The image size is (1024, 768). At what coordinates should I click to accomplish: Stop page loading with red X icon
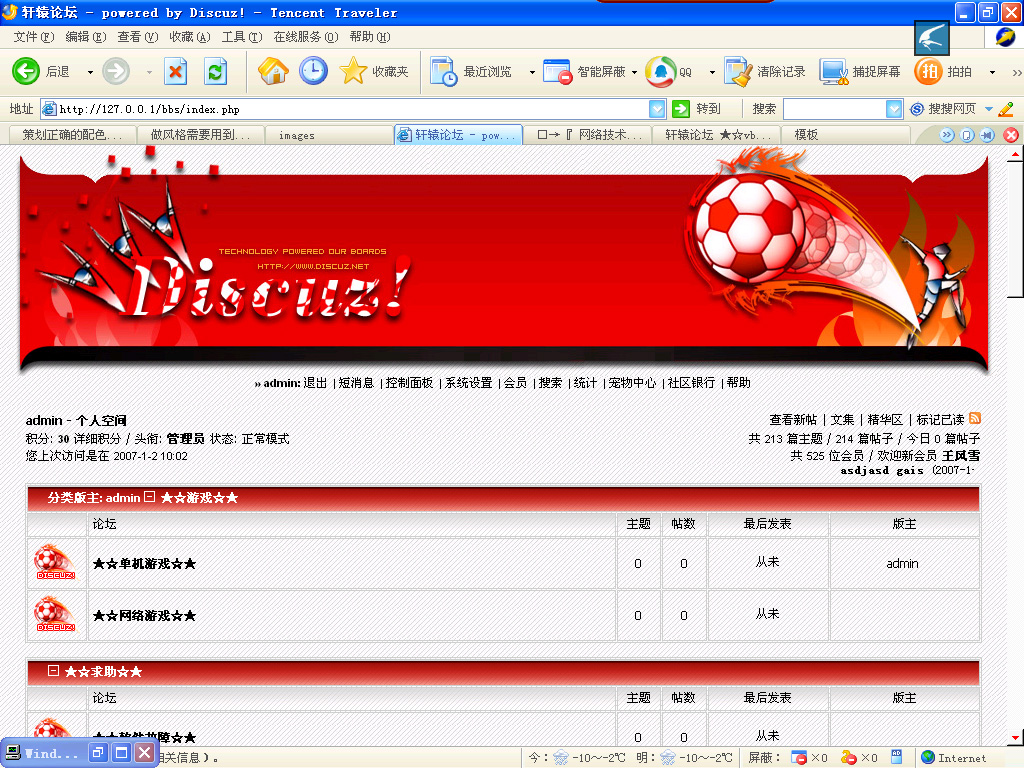coord(175,71)
